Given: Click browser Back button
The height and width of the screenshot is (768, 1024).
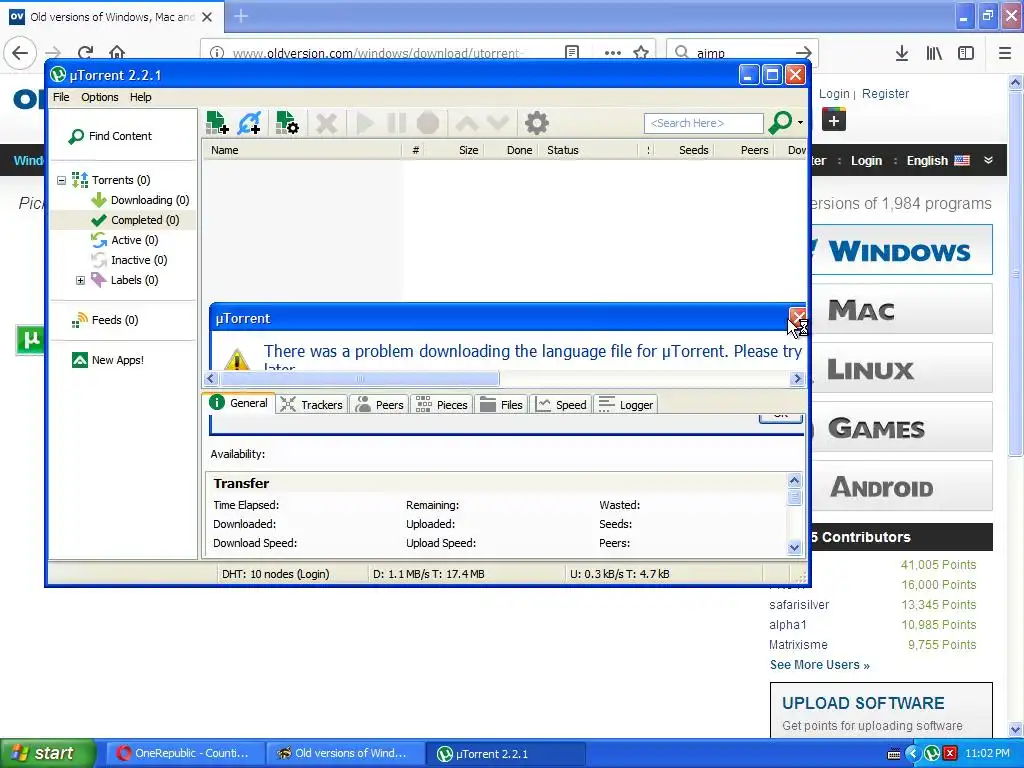Looking at the screenshot, I should [x=20, y=52].
